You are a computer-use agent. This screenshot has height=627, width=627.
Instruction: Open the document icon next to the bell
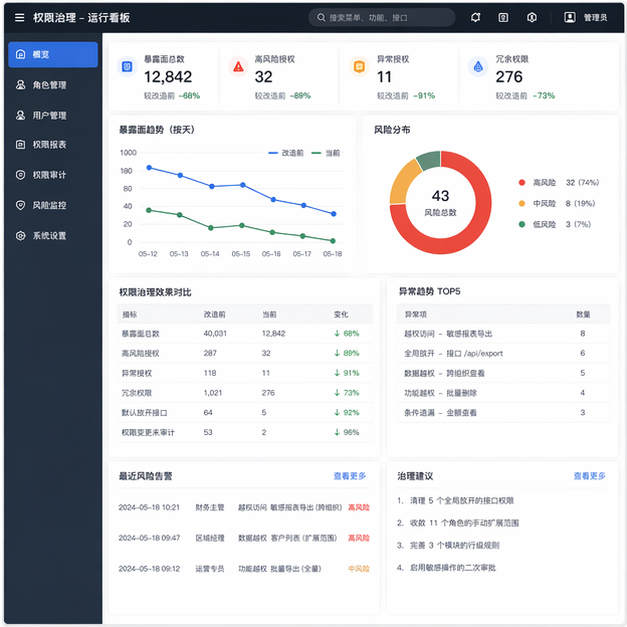(x=503, y=18)
